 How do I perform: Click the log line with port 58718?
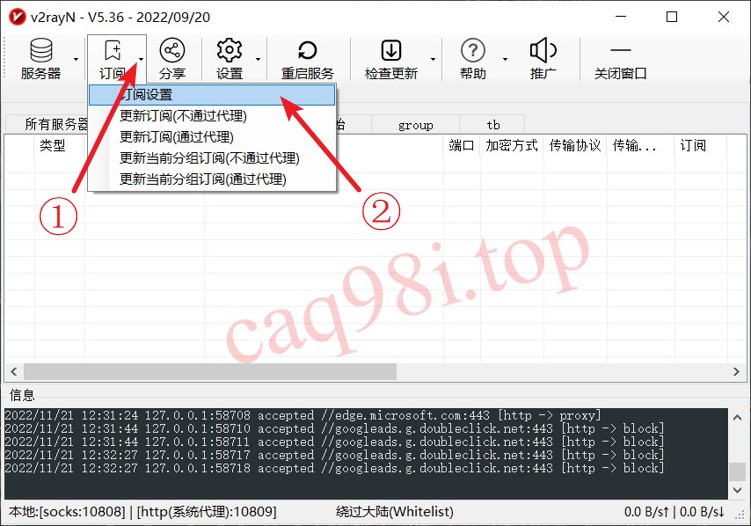tap(334, 468)
